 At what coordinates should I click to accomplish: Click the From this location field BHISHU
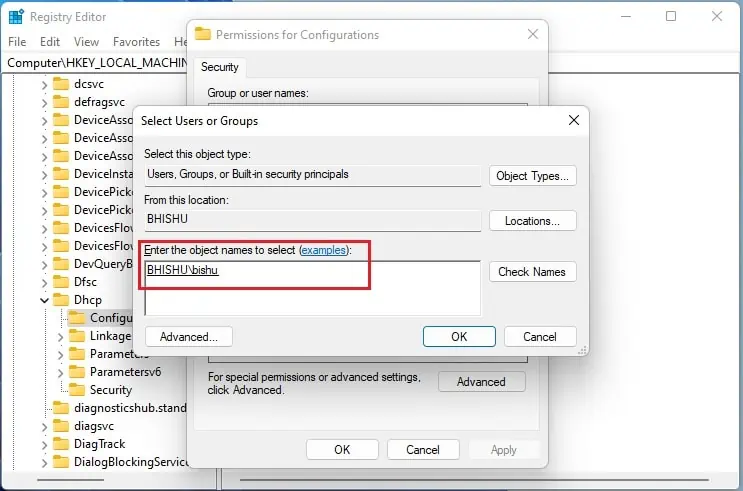[x=313, y=220]
